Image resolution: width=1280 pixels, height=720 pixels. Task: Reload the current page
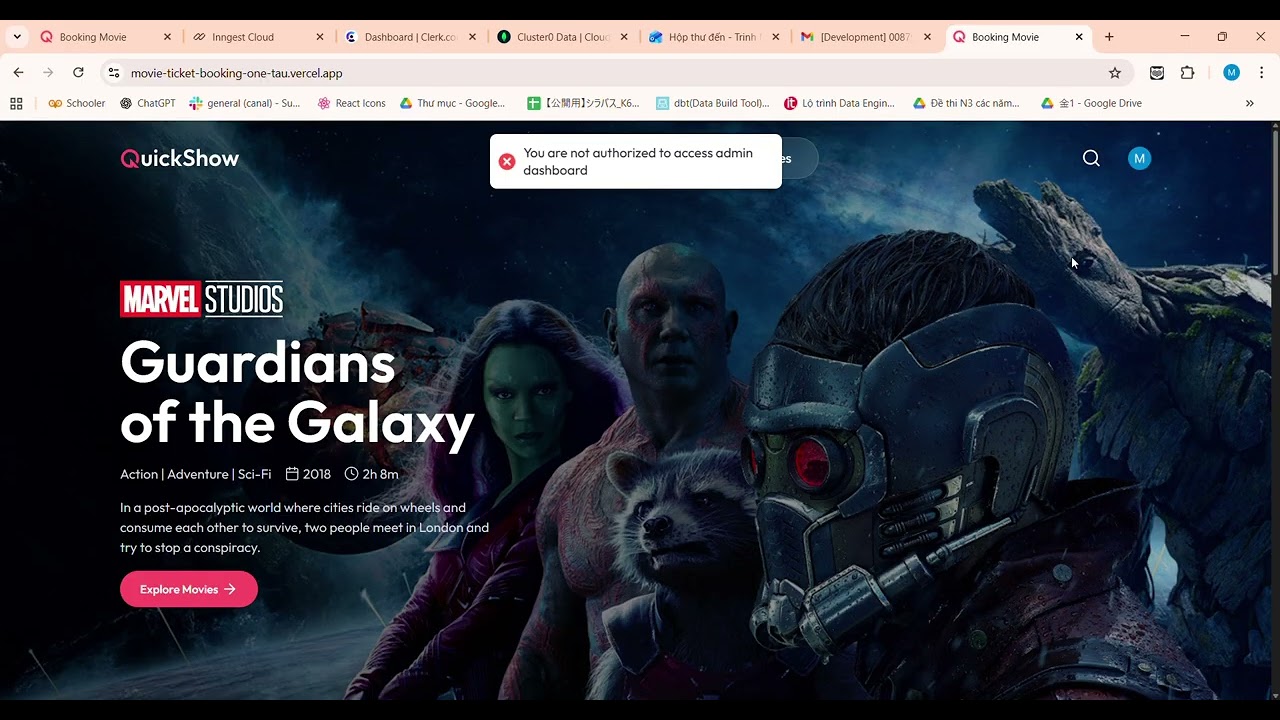[78, 73]
